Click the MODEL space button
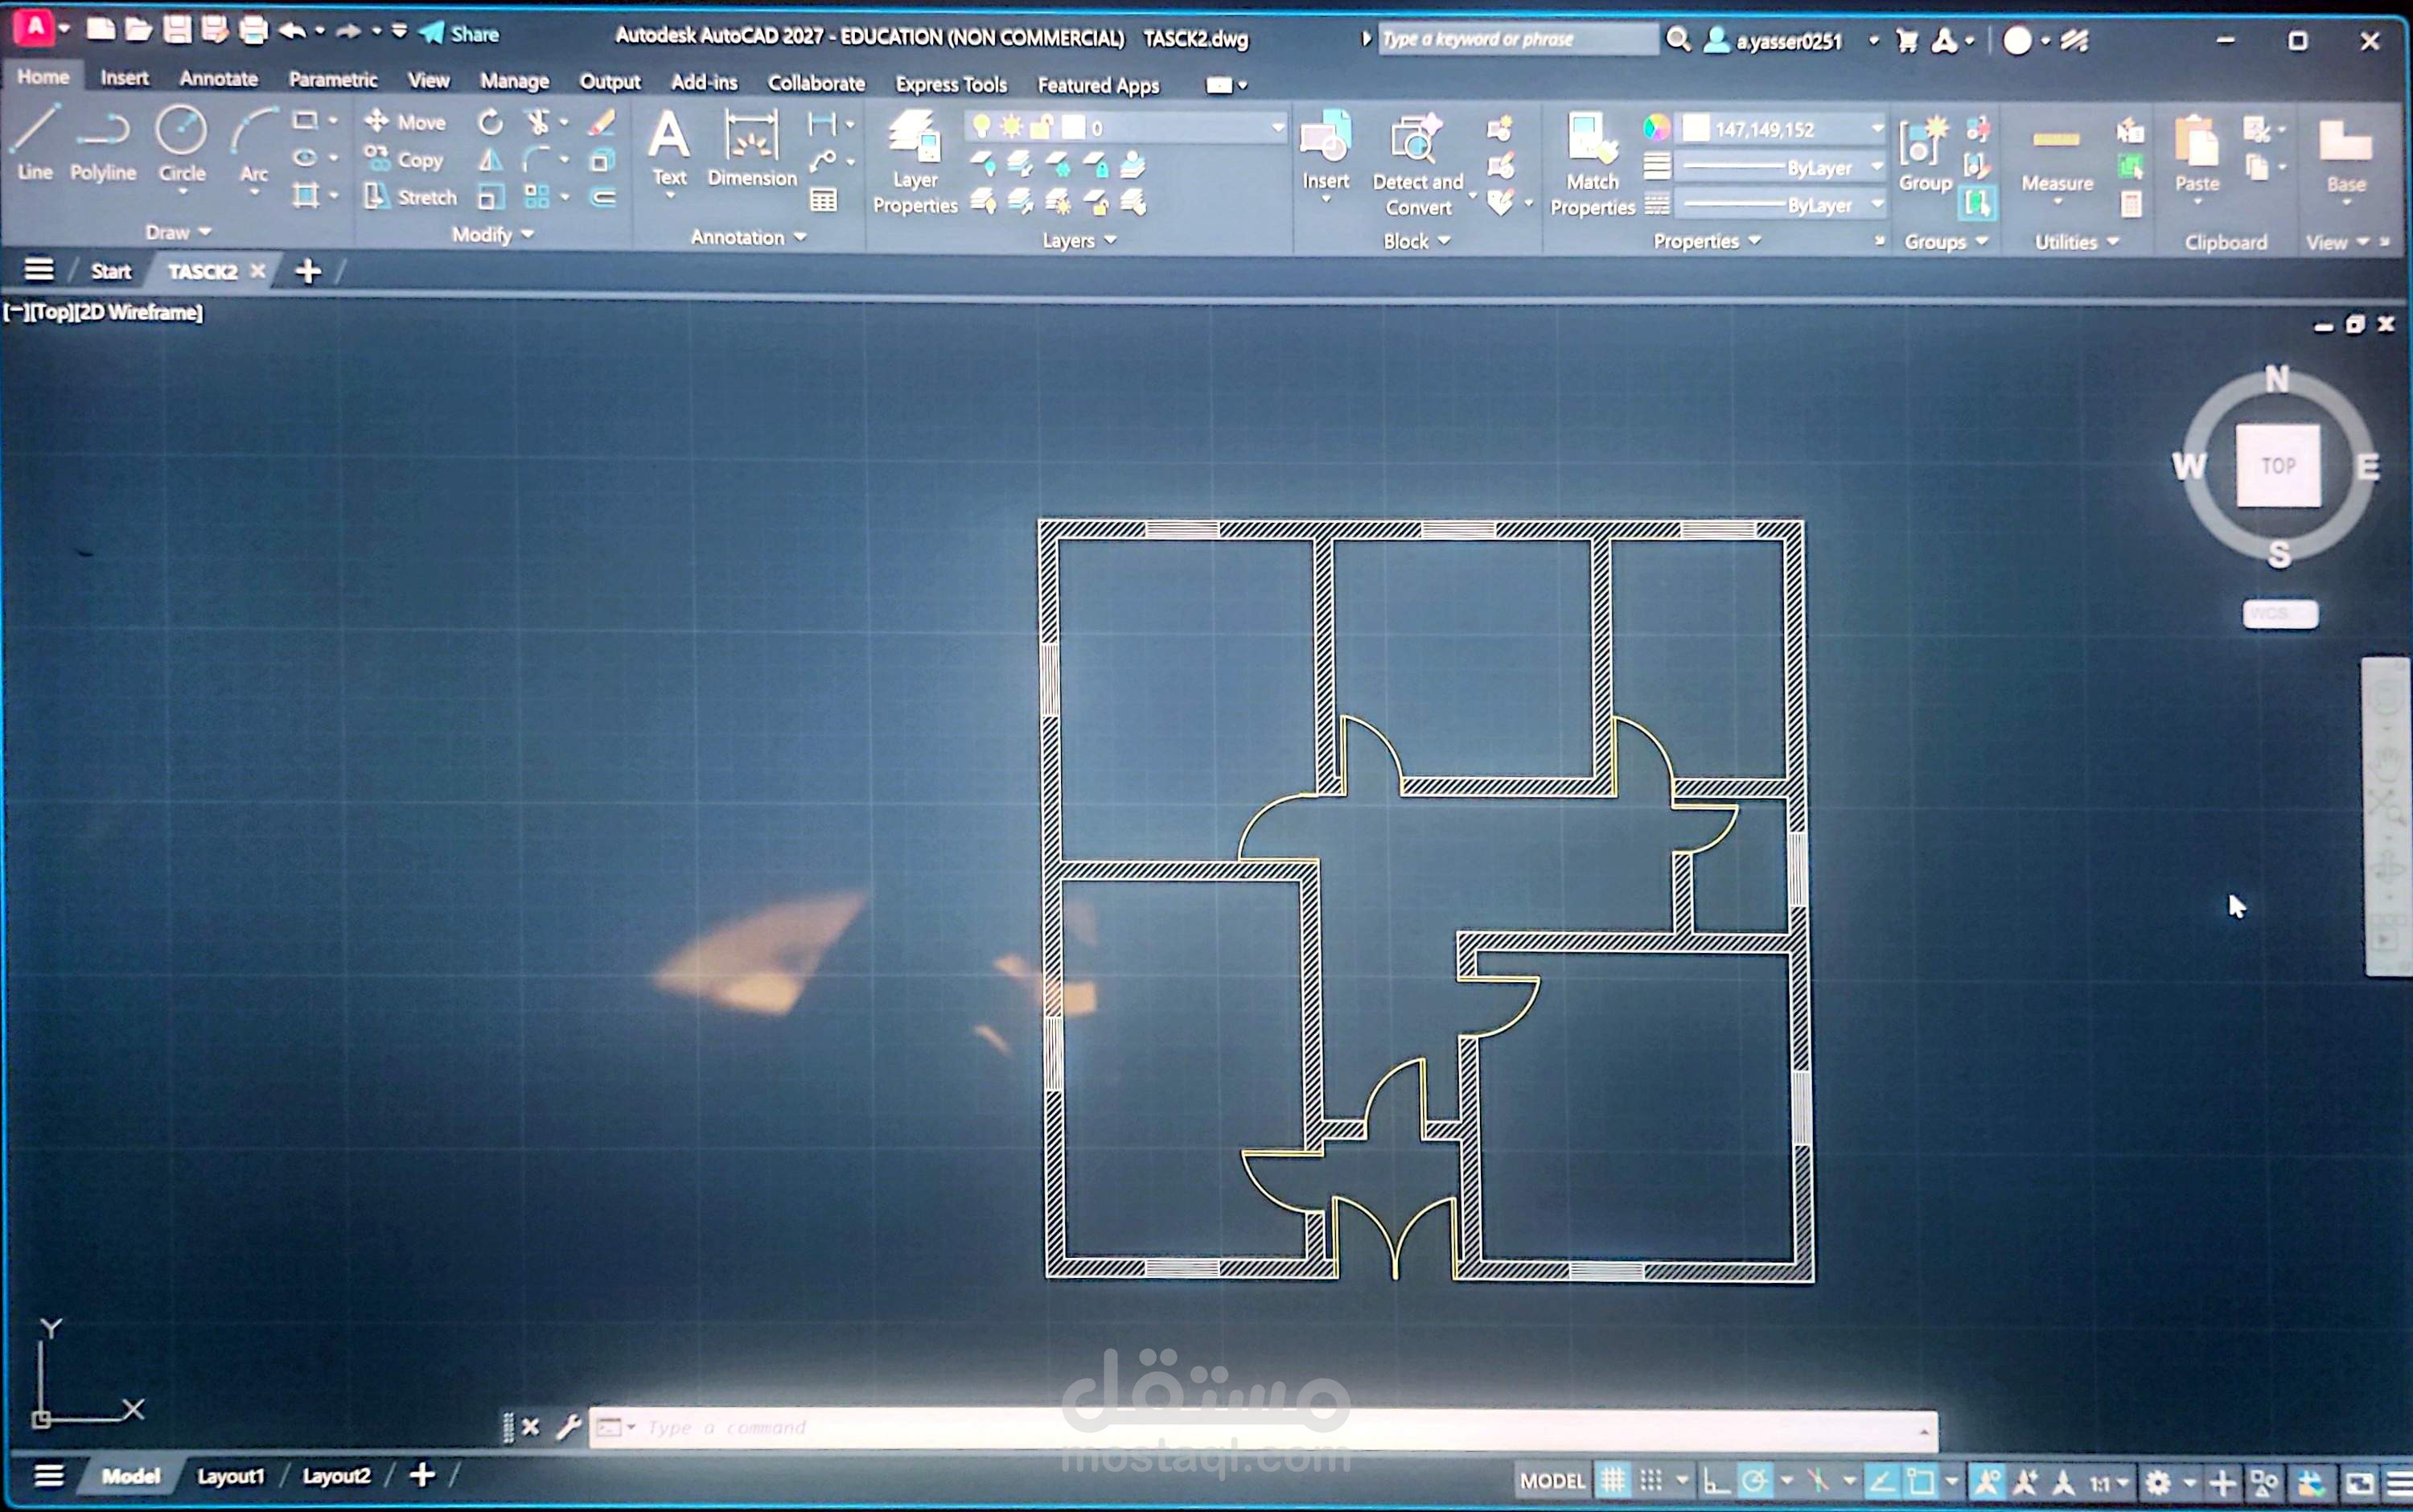This screenshot has width=2413, height=1512. pyautogui.click(x=1552, y=1480)
